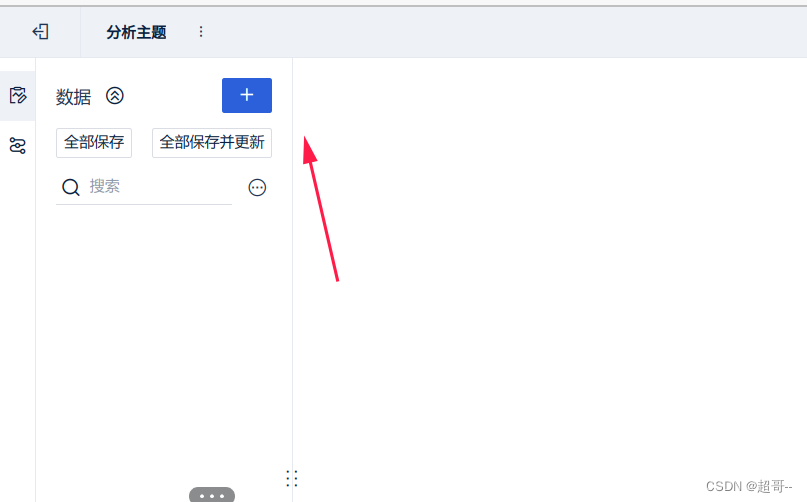Click the CSDN @超哥 watermark text
807x502 pixels.
tap(749, 486)
